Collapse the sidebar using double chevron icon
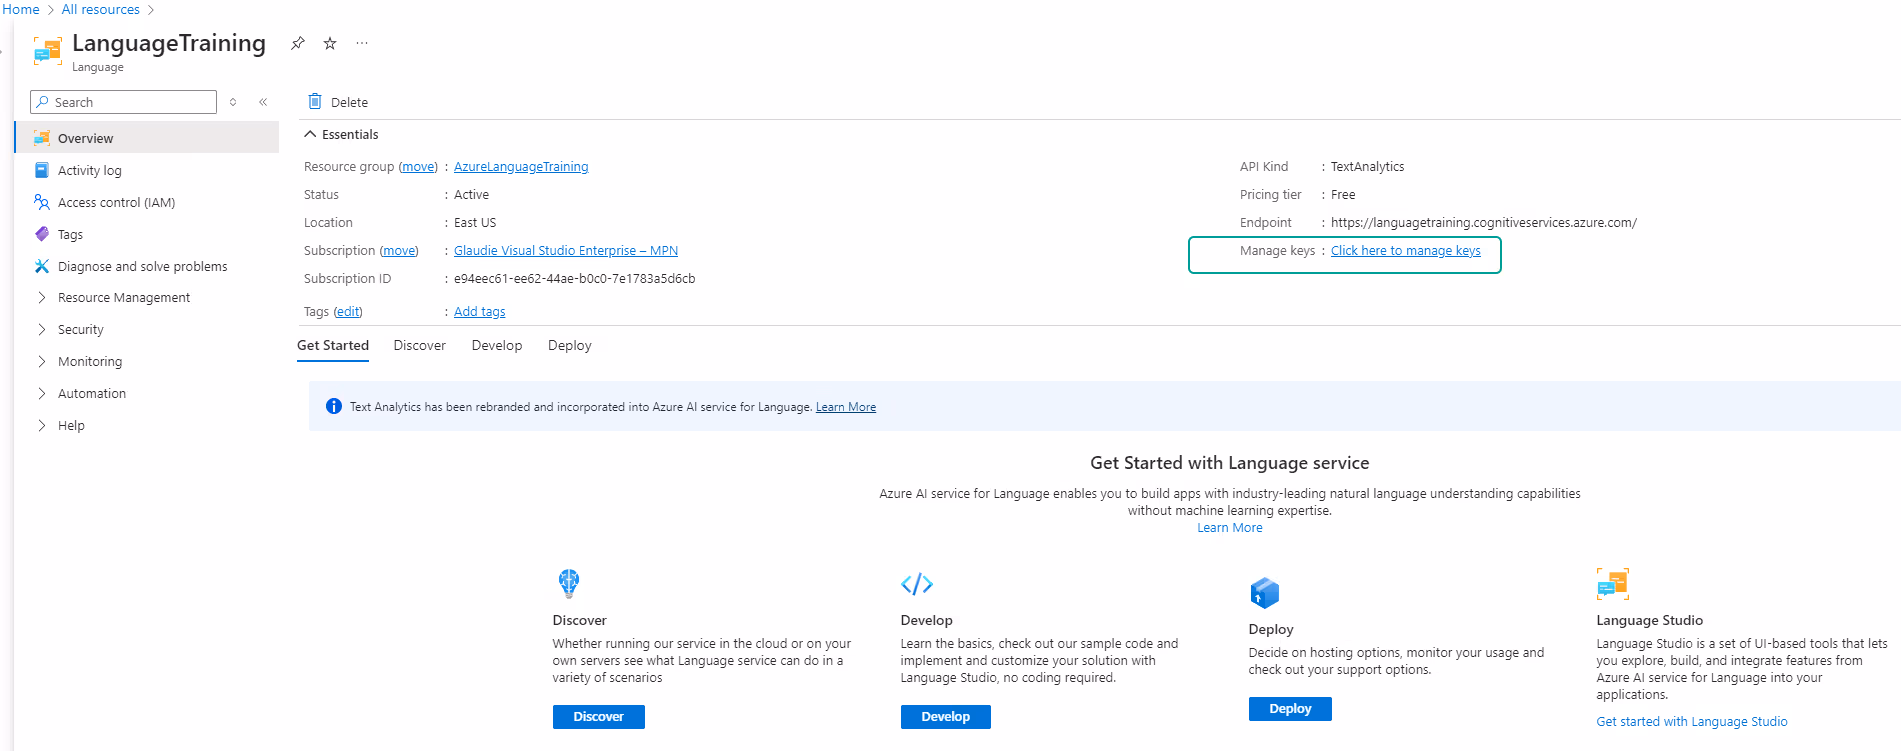This screenshot has width=1901, height=751. click(x=263, y=102)
